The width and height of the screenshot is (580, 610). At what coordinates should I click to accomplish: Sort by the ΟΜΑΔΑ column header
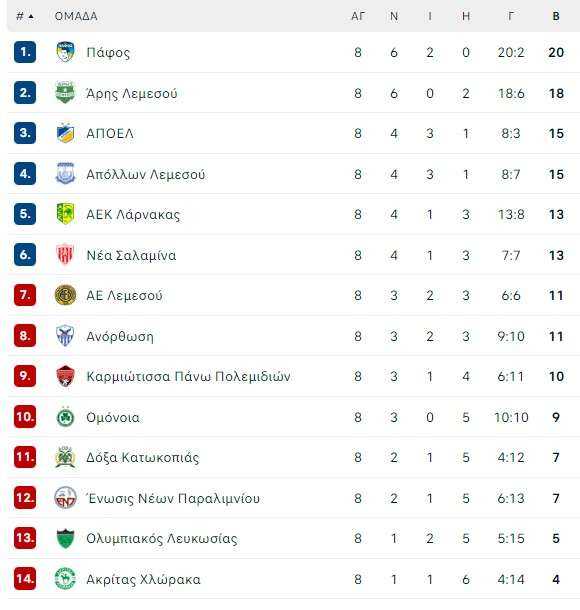[x=76, y=16]
